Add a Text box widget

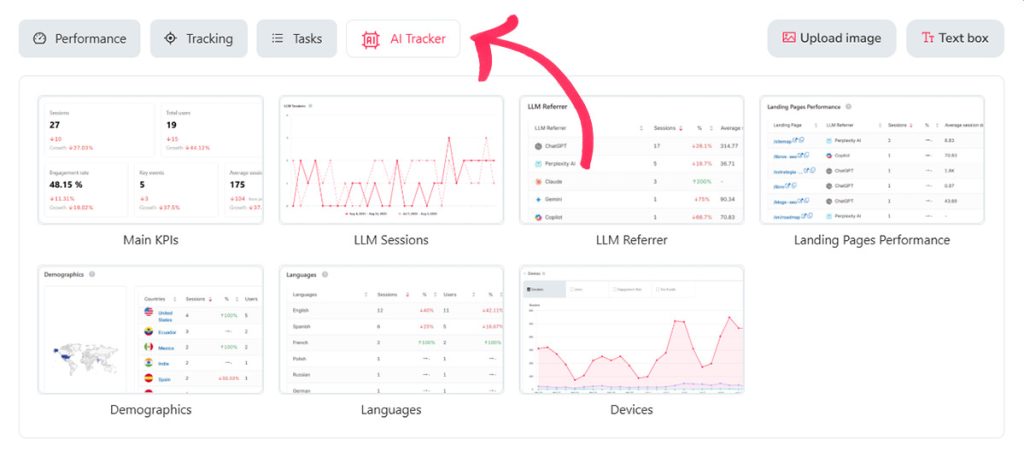click(x=955, y=38)
